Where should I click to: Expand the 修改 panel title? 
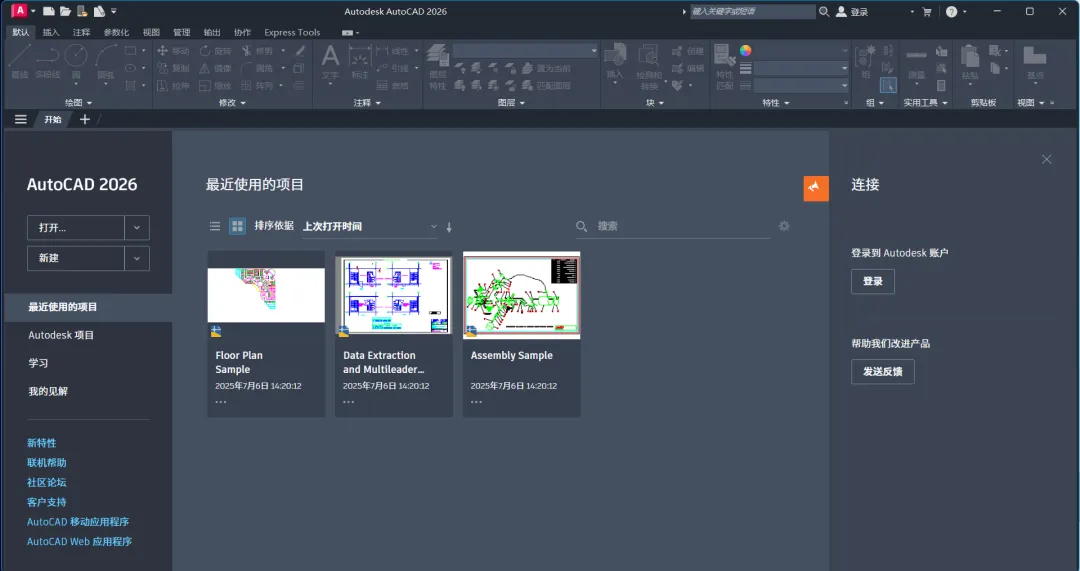[x=232, y=103]
